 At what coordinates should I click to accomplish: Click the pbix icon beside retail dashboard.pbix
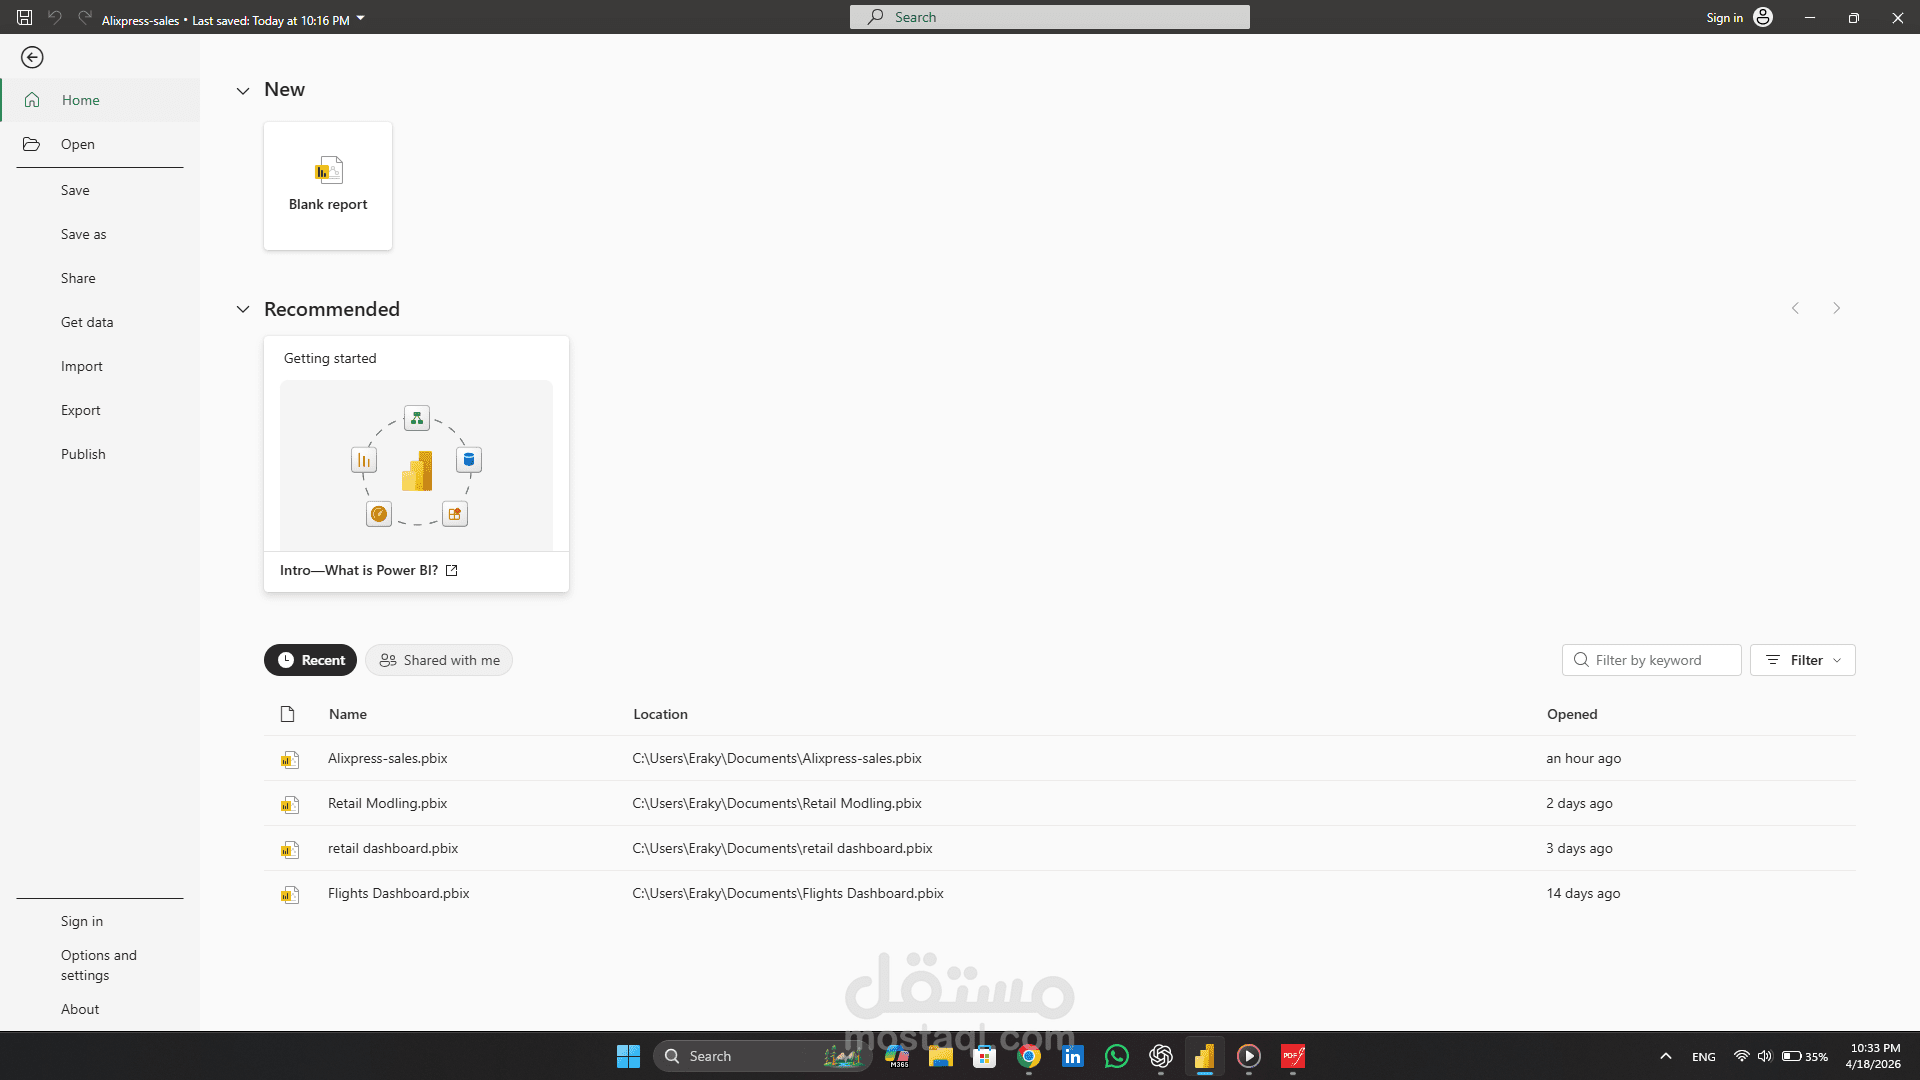(x=290, y=850)
